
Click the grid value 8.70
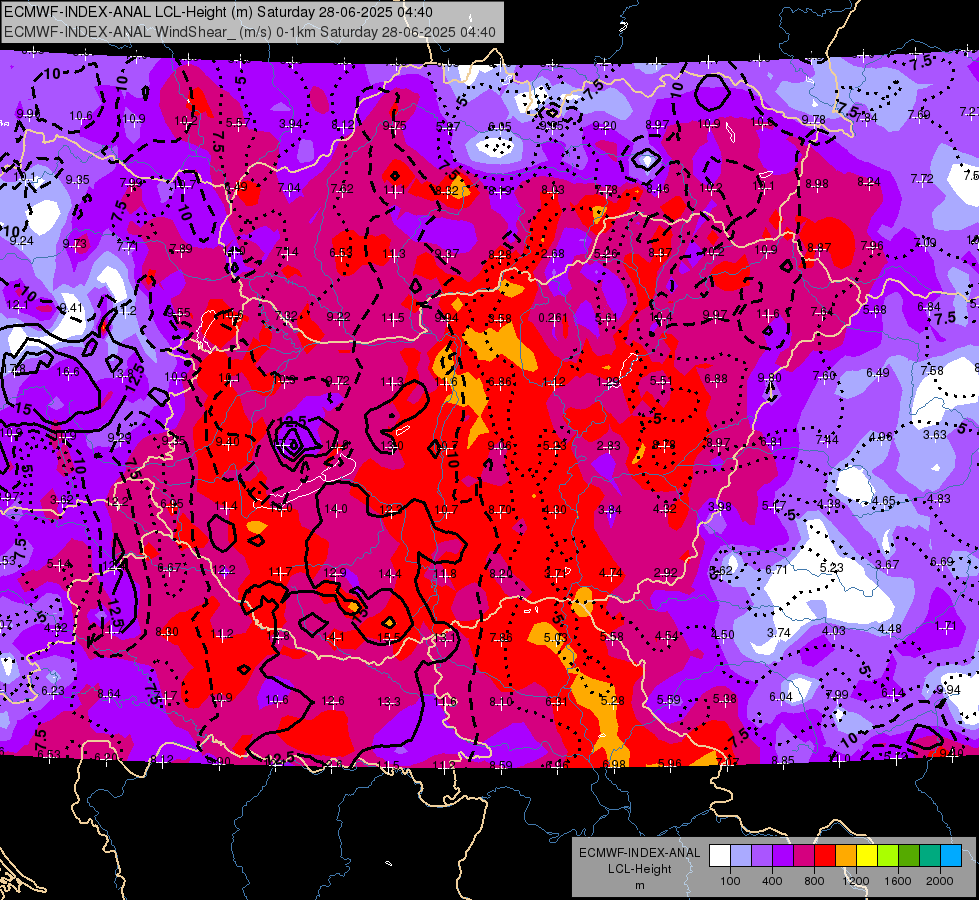click(499, 510)
